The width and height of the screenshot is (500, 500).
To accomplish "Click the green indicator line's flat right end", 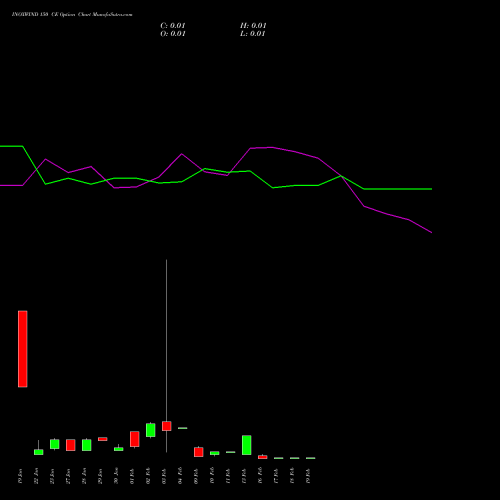I will (x=398, y=189).
